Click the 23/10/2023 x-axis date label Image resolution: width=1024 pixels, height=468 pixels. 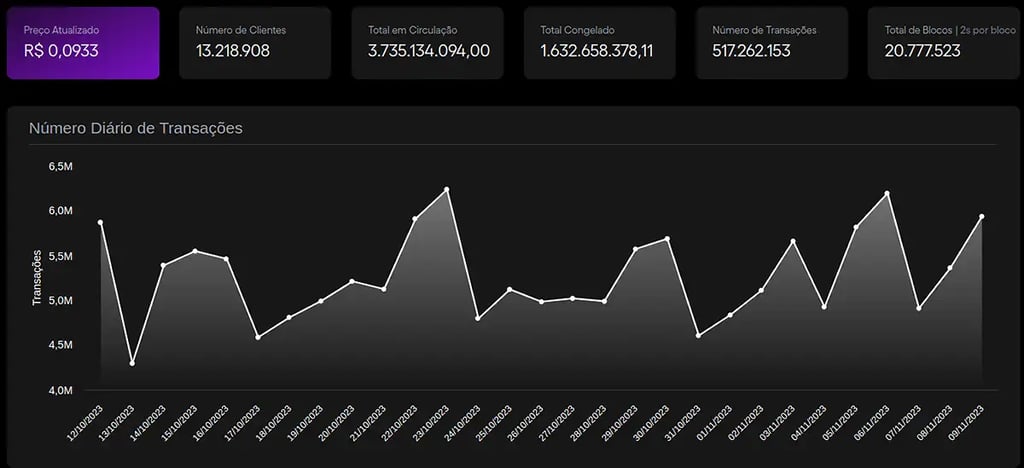point(431,422)
